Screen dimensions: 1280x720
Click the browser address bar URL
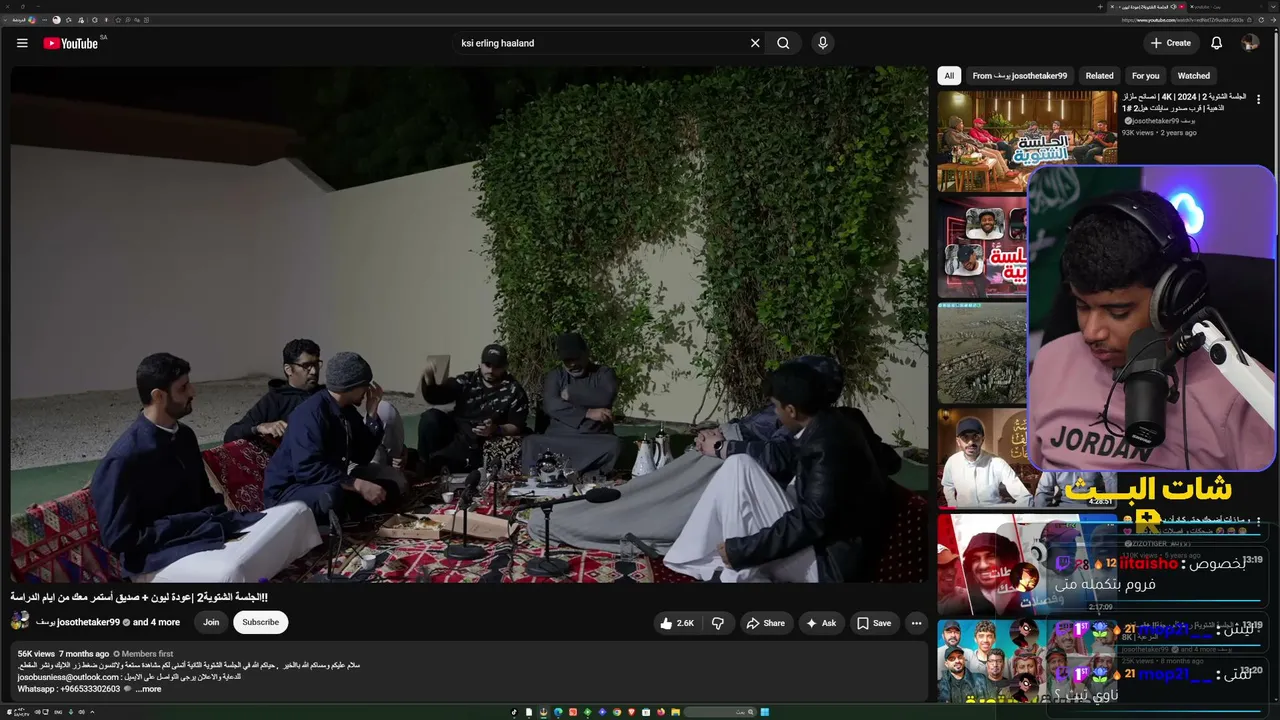[1183, 20]
